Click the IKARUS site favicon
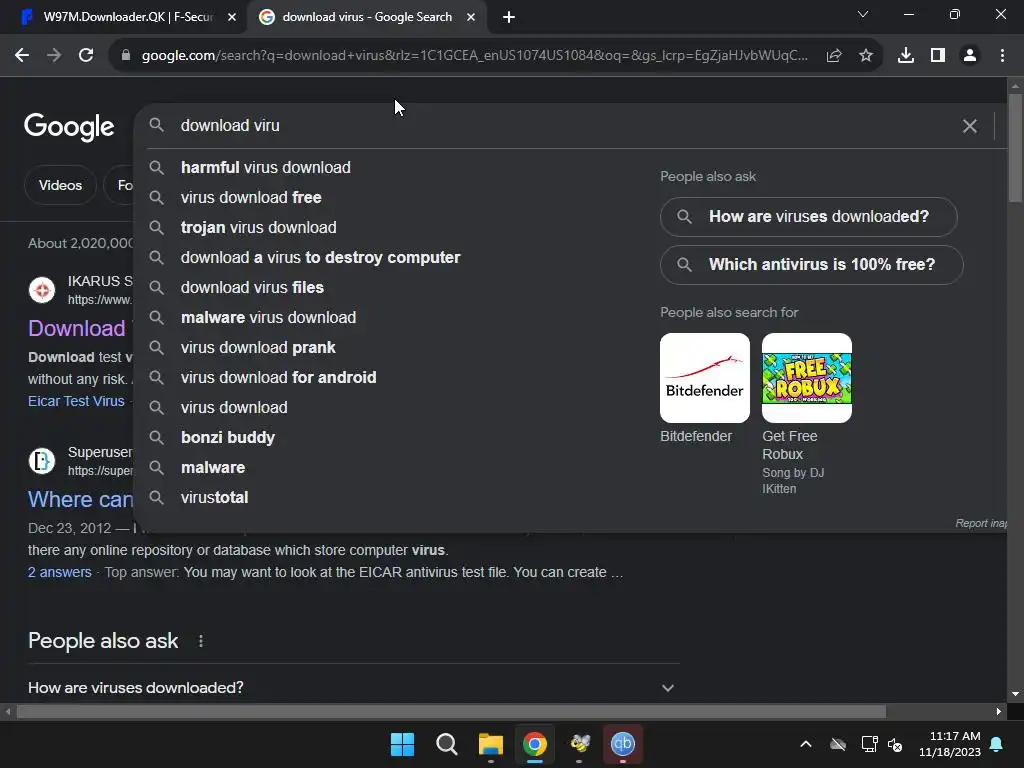The width and height of the screenshot is (1024, 768). (42, 290)
